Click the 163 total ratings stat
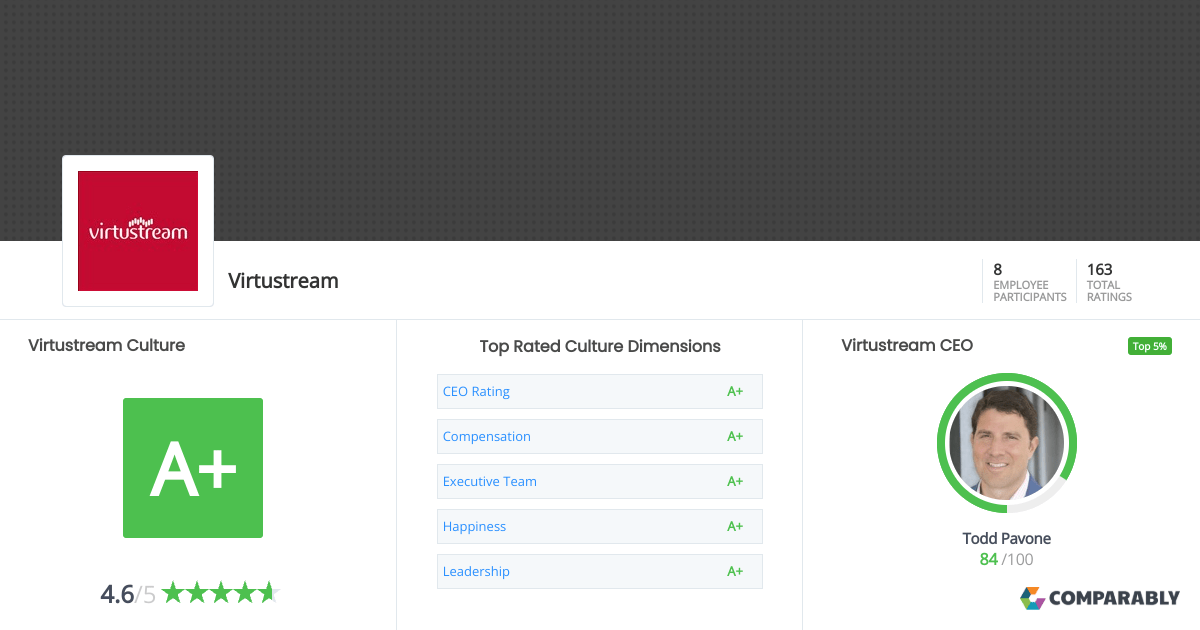This screenshot has height=630, width=1200. [1109, 282]
